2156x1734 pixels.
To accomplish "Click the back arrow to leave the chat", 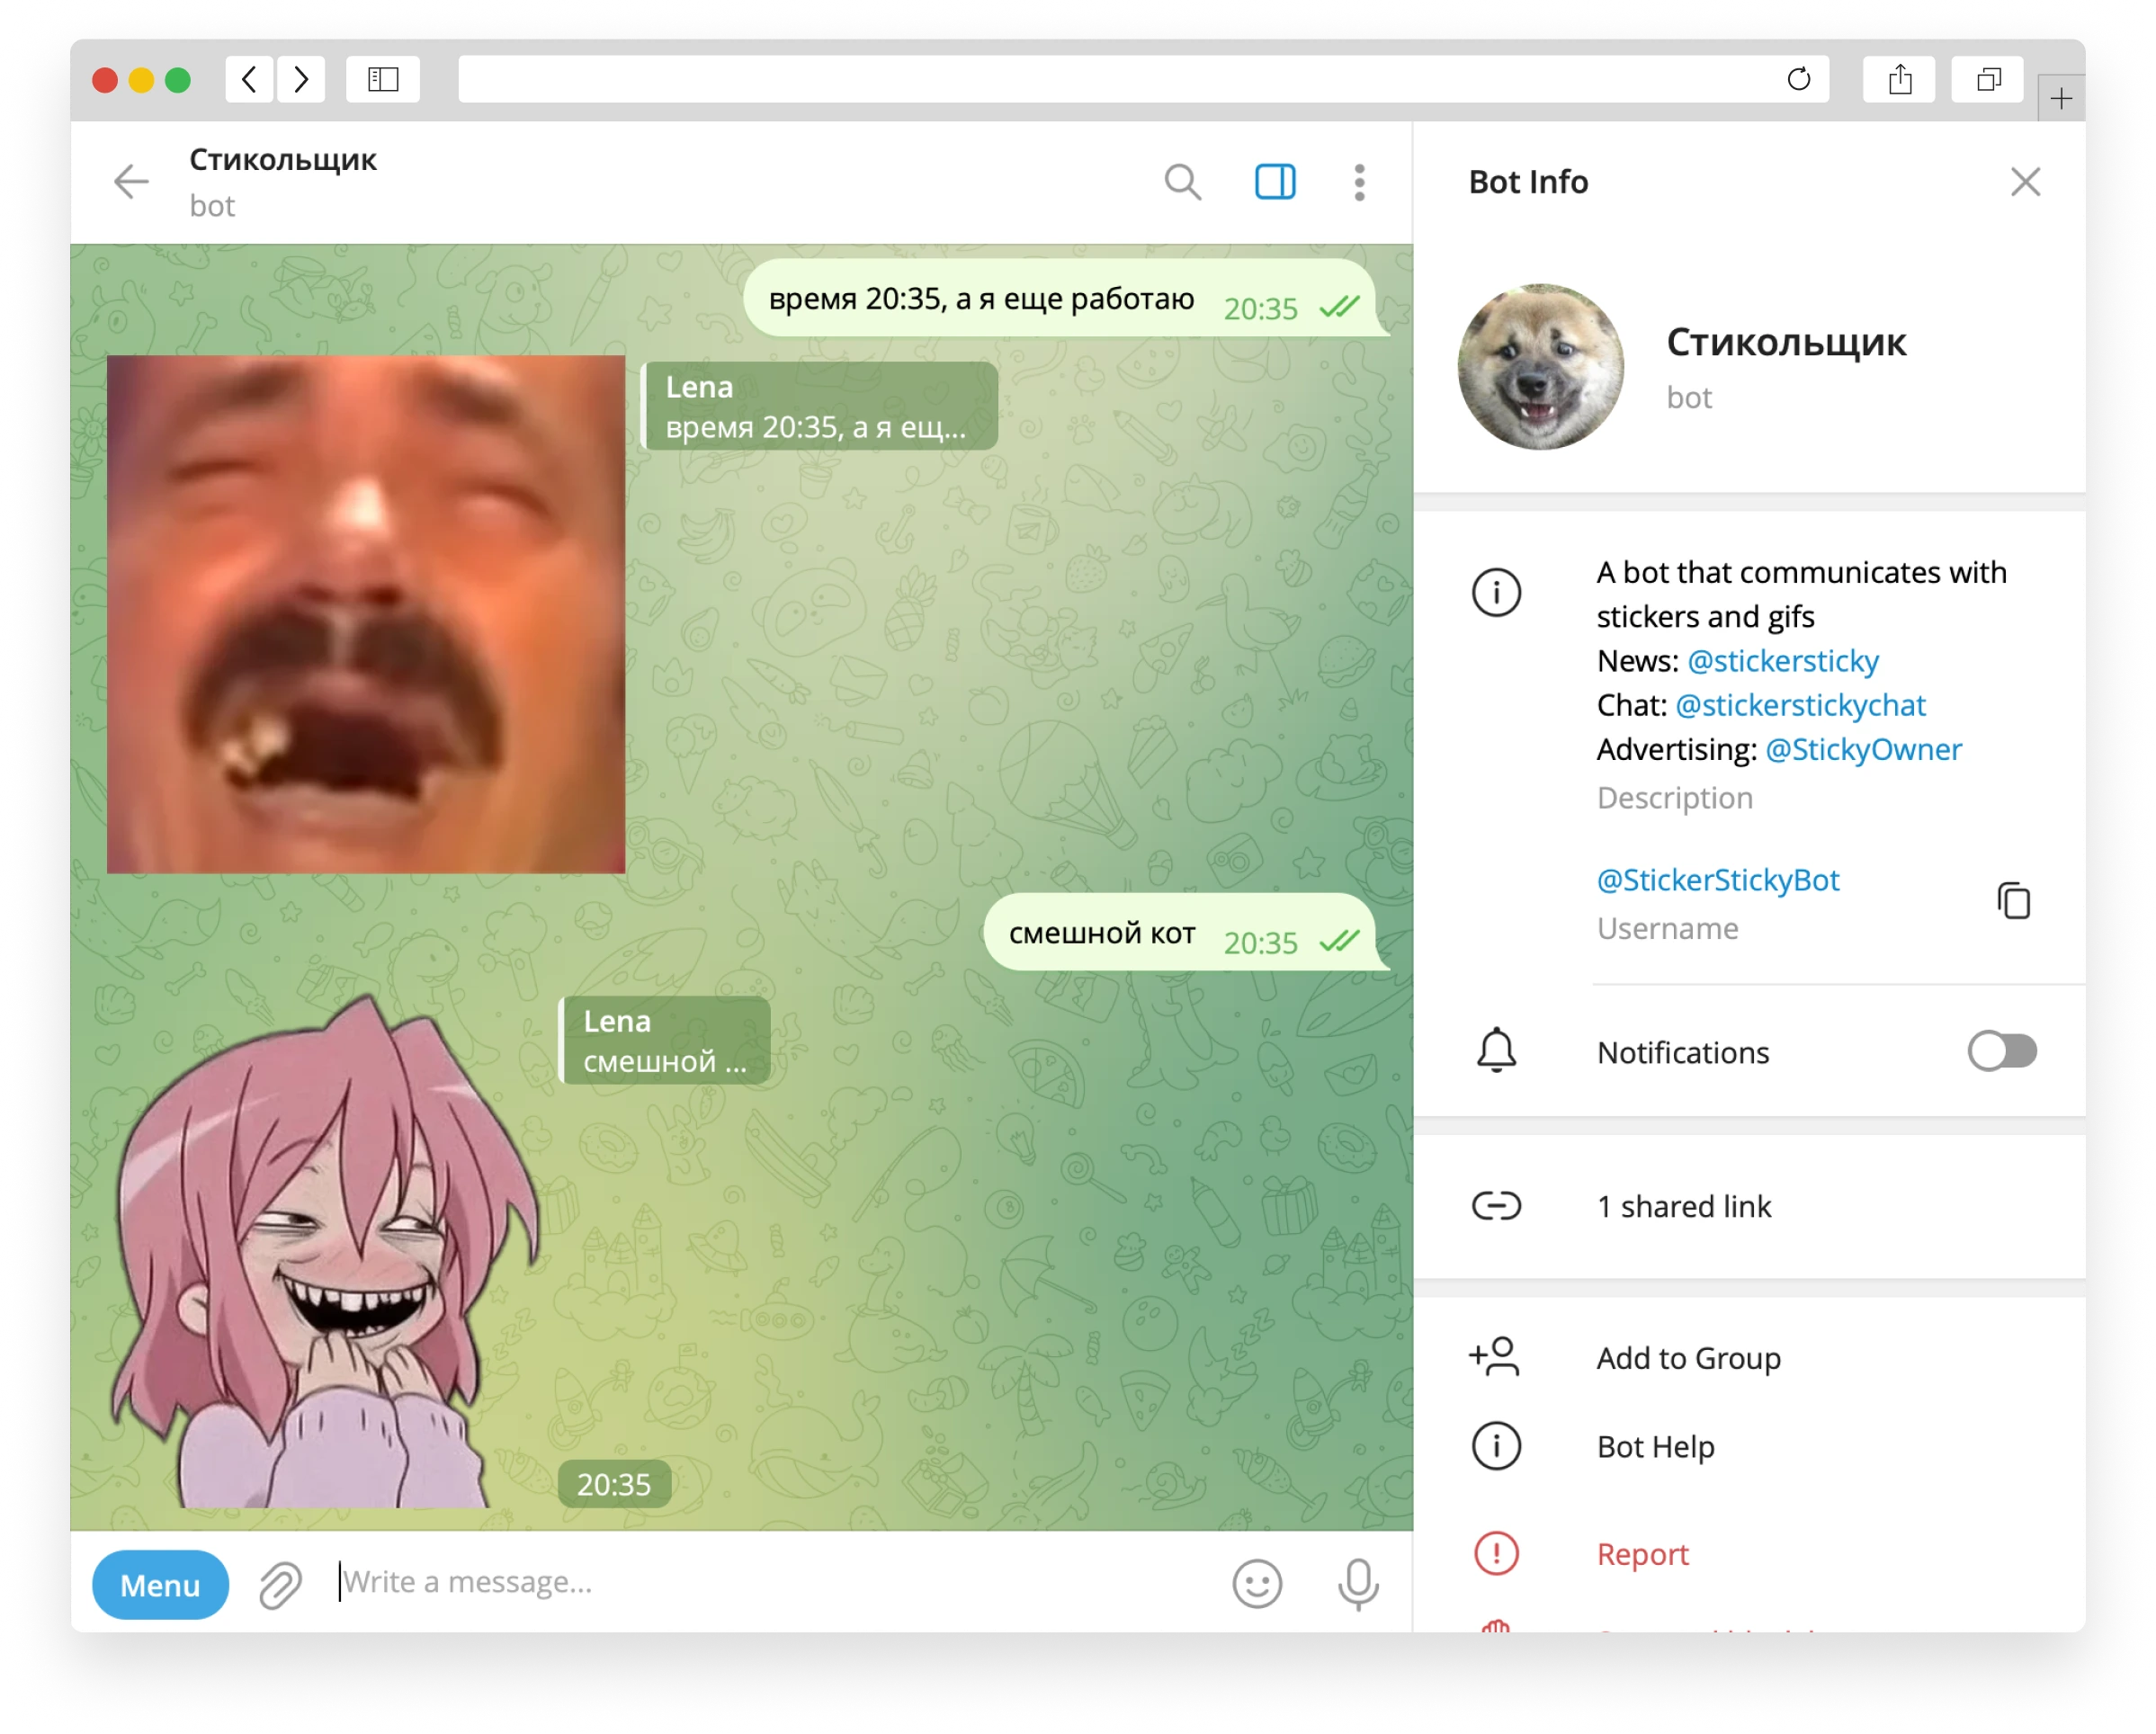I will click(131, 182).
